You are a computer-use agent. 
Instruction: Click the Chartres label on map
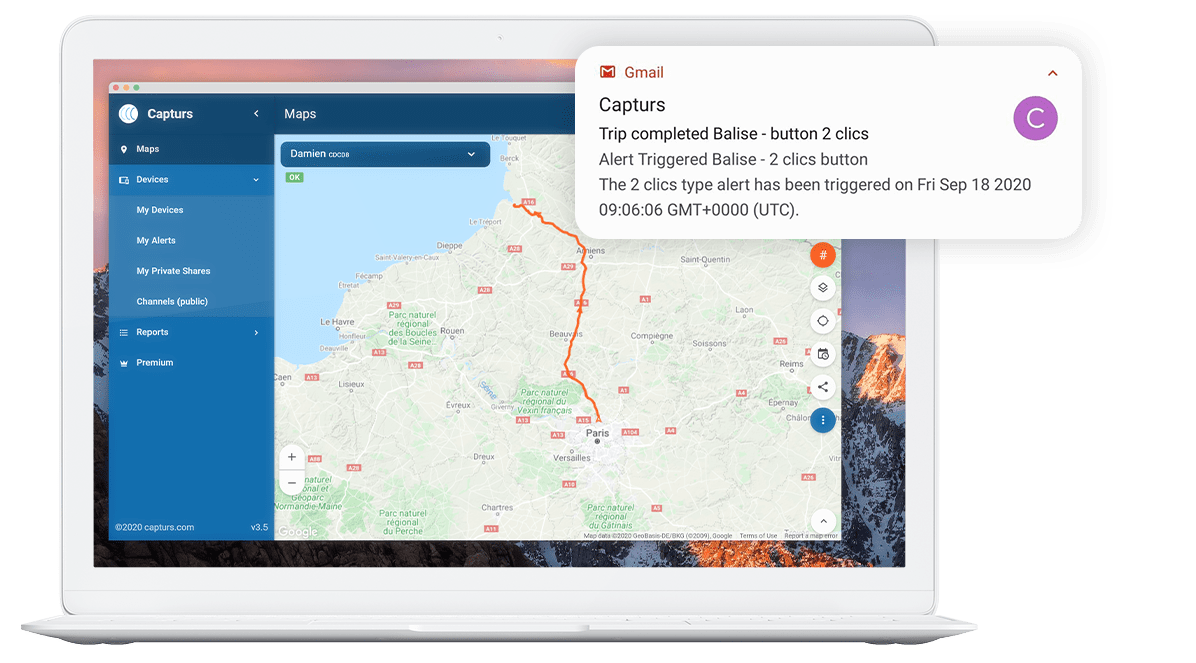(x=497, y=507)
